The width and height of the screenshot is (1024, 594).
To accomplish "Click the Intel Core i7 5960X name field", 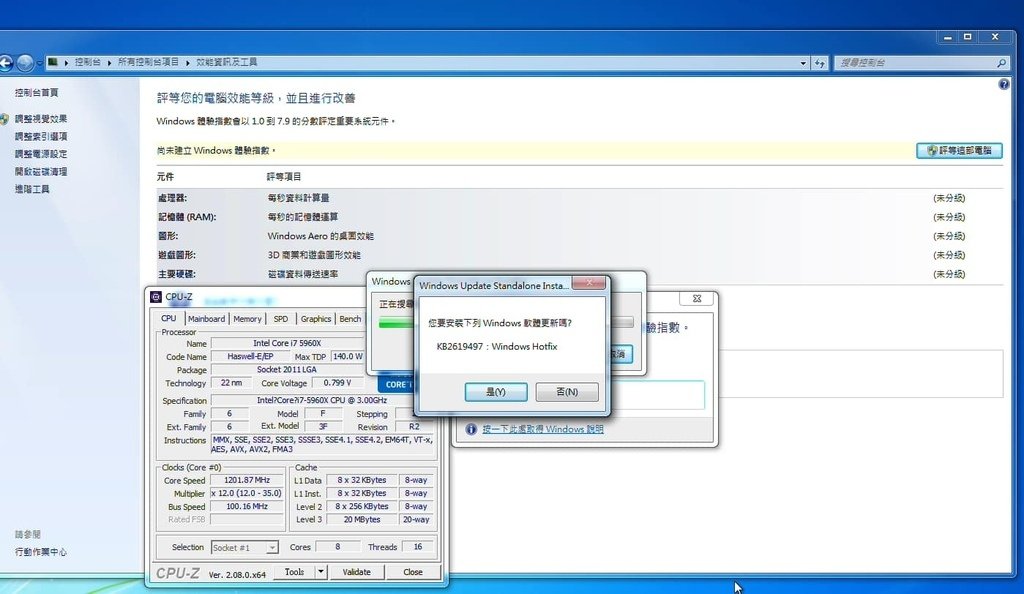I will click(x=287, y=343).
